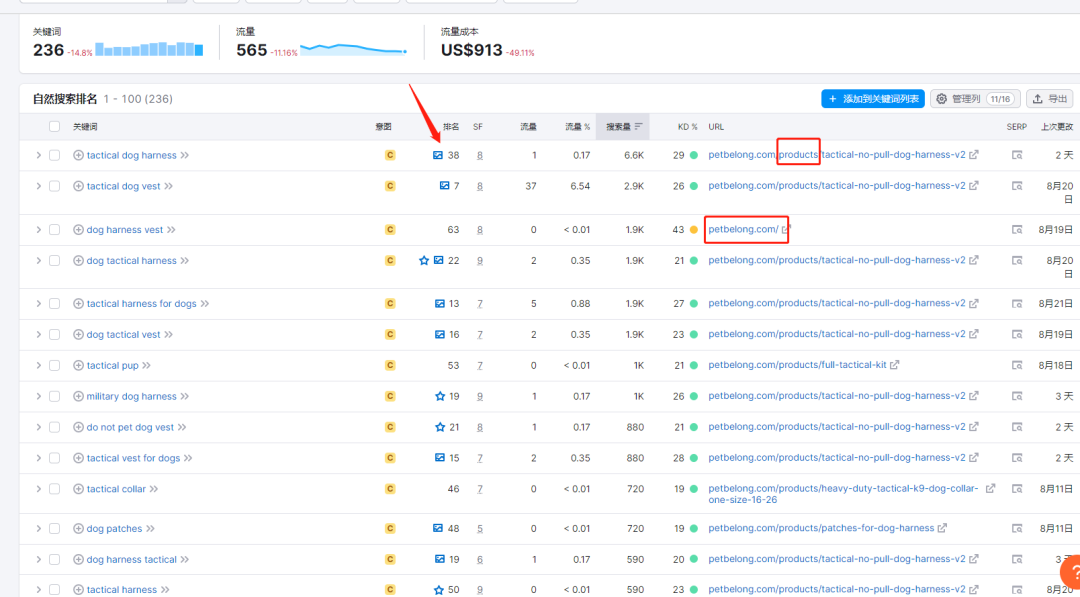Check the box for tactical dog harness row
The image size is (1080, 597).
[55, 155]
